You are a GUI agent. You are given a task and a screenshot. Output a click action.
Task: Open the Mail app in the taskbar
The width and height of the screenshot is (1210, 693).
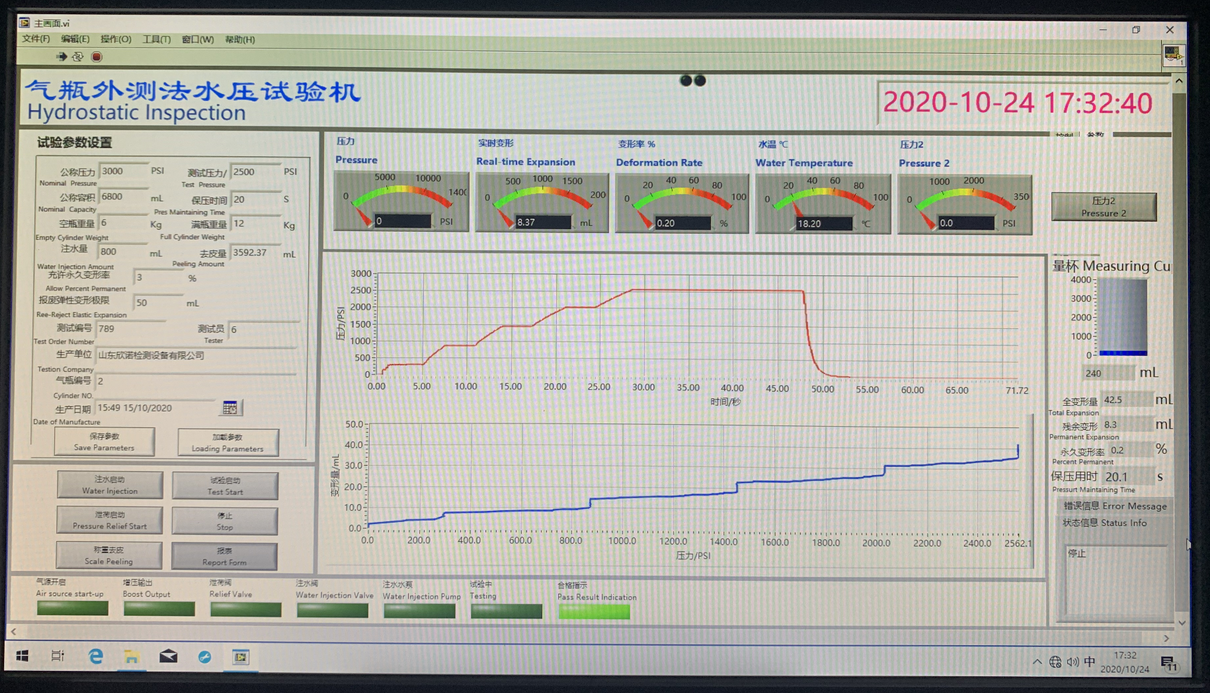[168, 657]
